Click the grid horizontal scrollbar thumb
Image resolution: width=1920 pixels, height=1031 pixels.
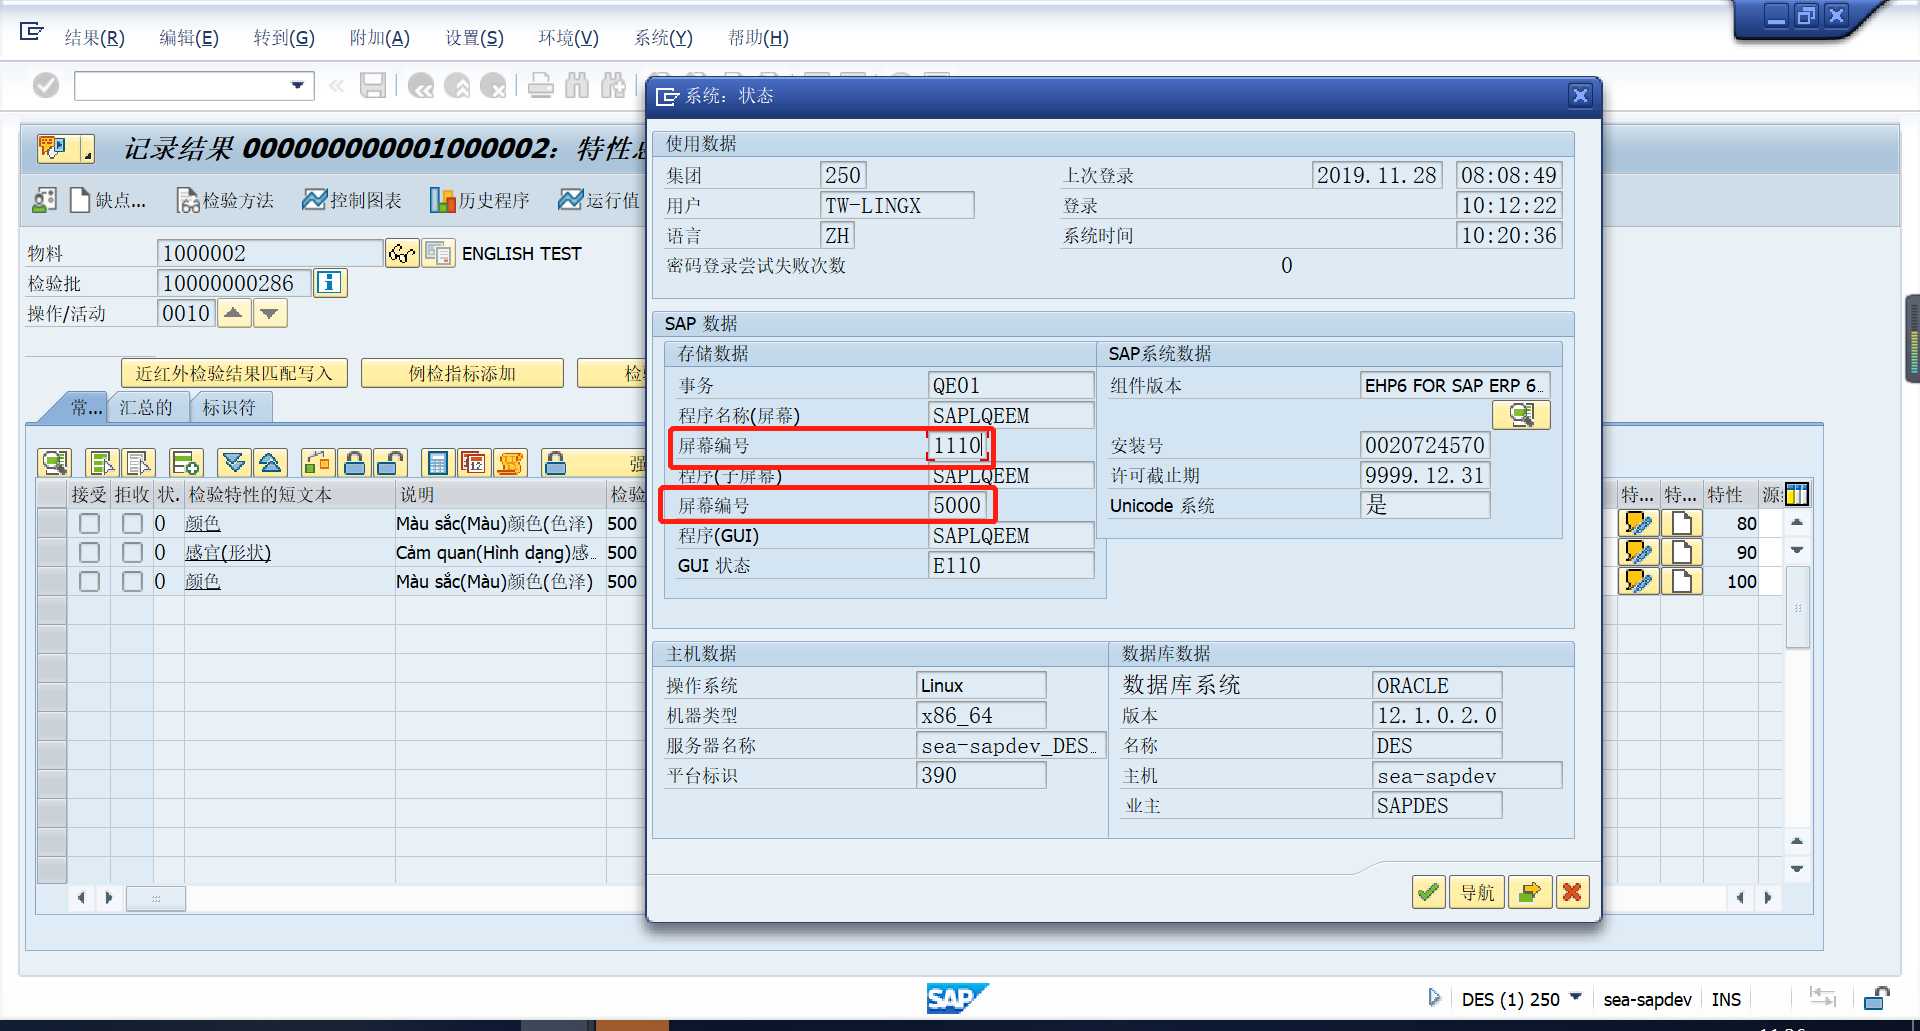[156, 898]
